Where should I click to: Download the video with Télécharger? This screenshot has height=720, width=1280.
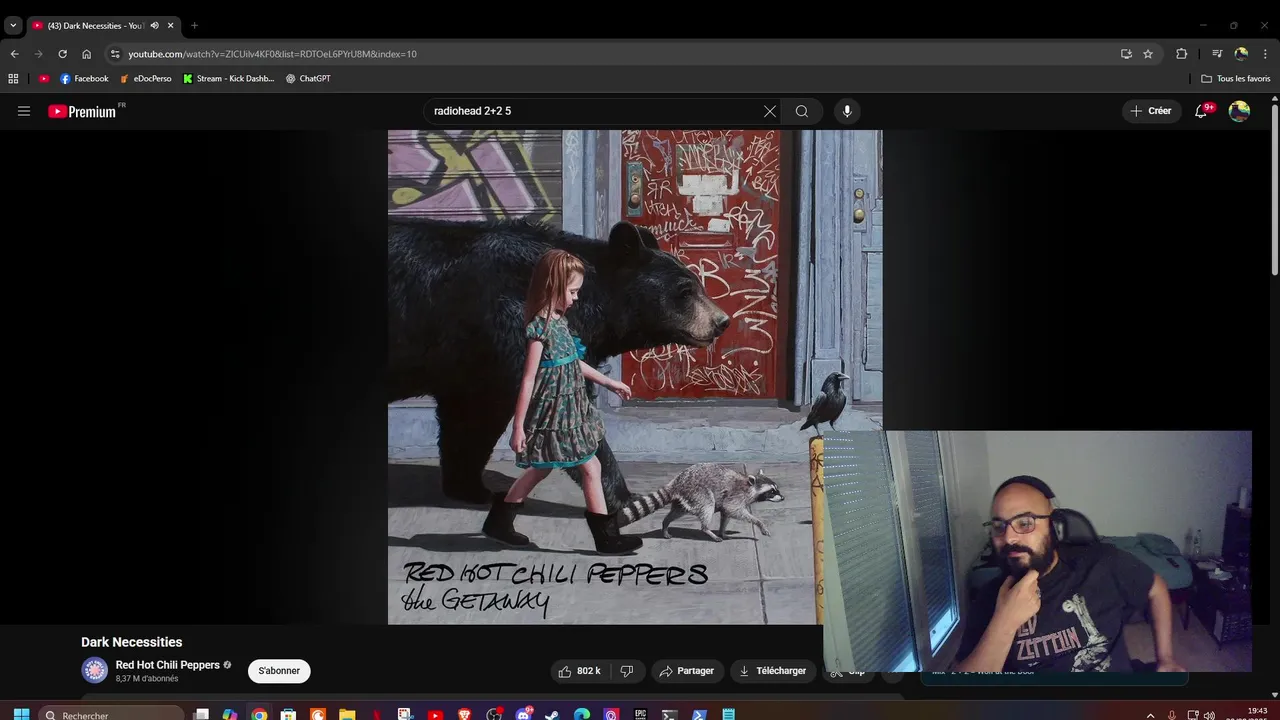pos(773,671)
